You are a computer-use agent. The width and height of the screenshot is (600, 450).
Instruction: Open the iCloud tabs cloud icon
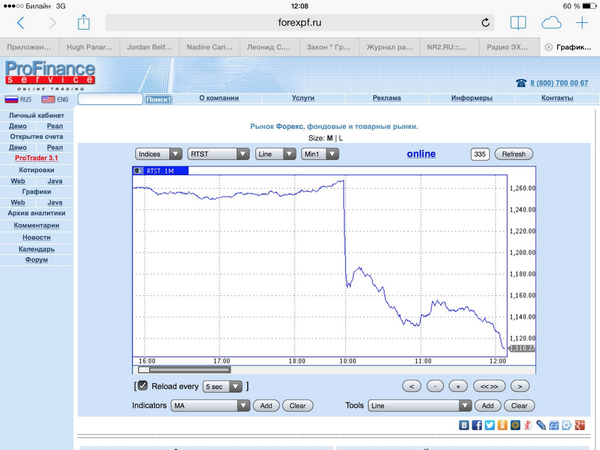[551, 22]
